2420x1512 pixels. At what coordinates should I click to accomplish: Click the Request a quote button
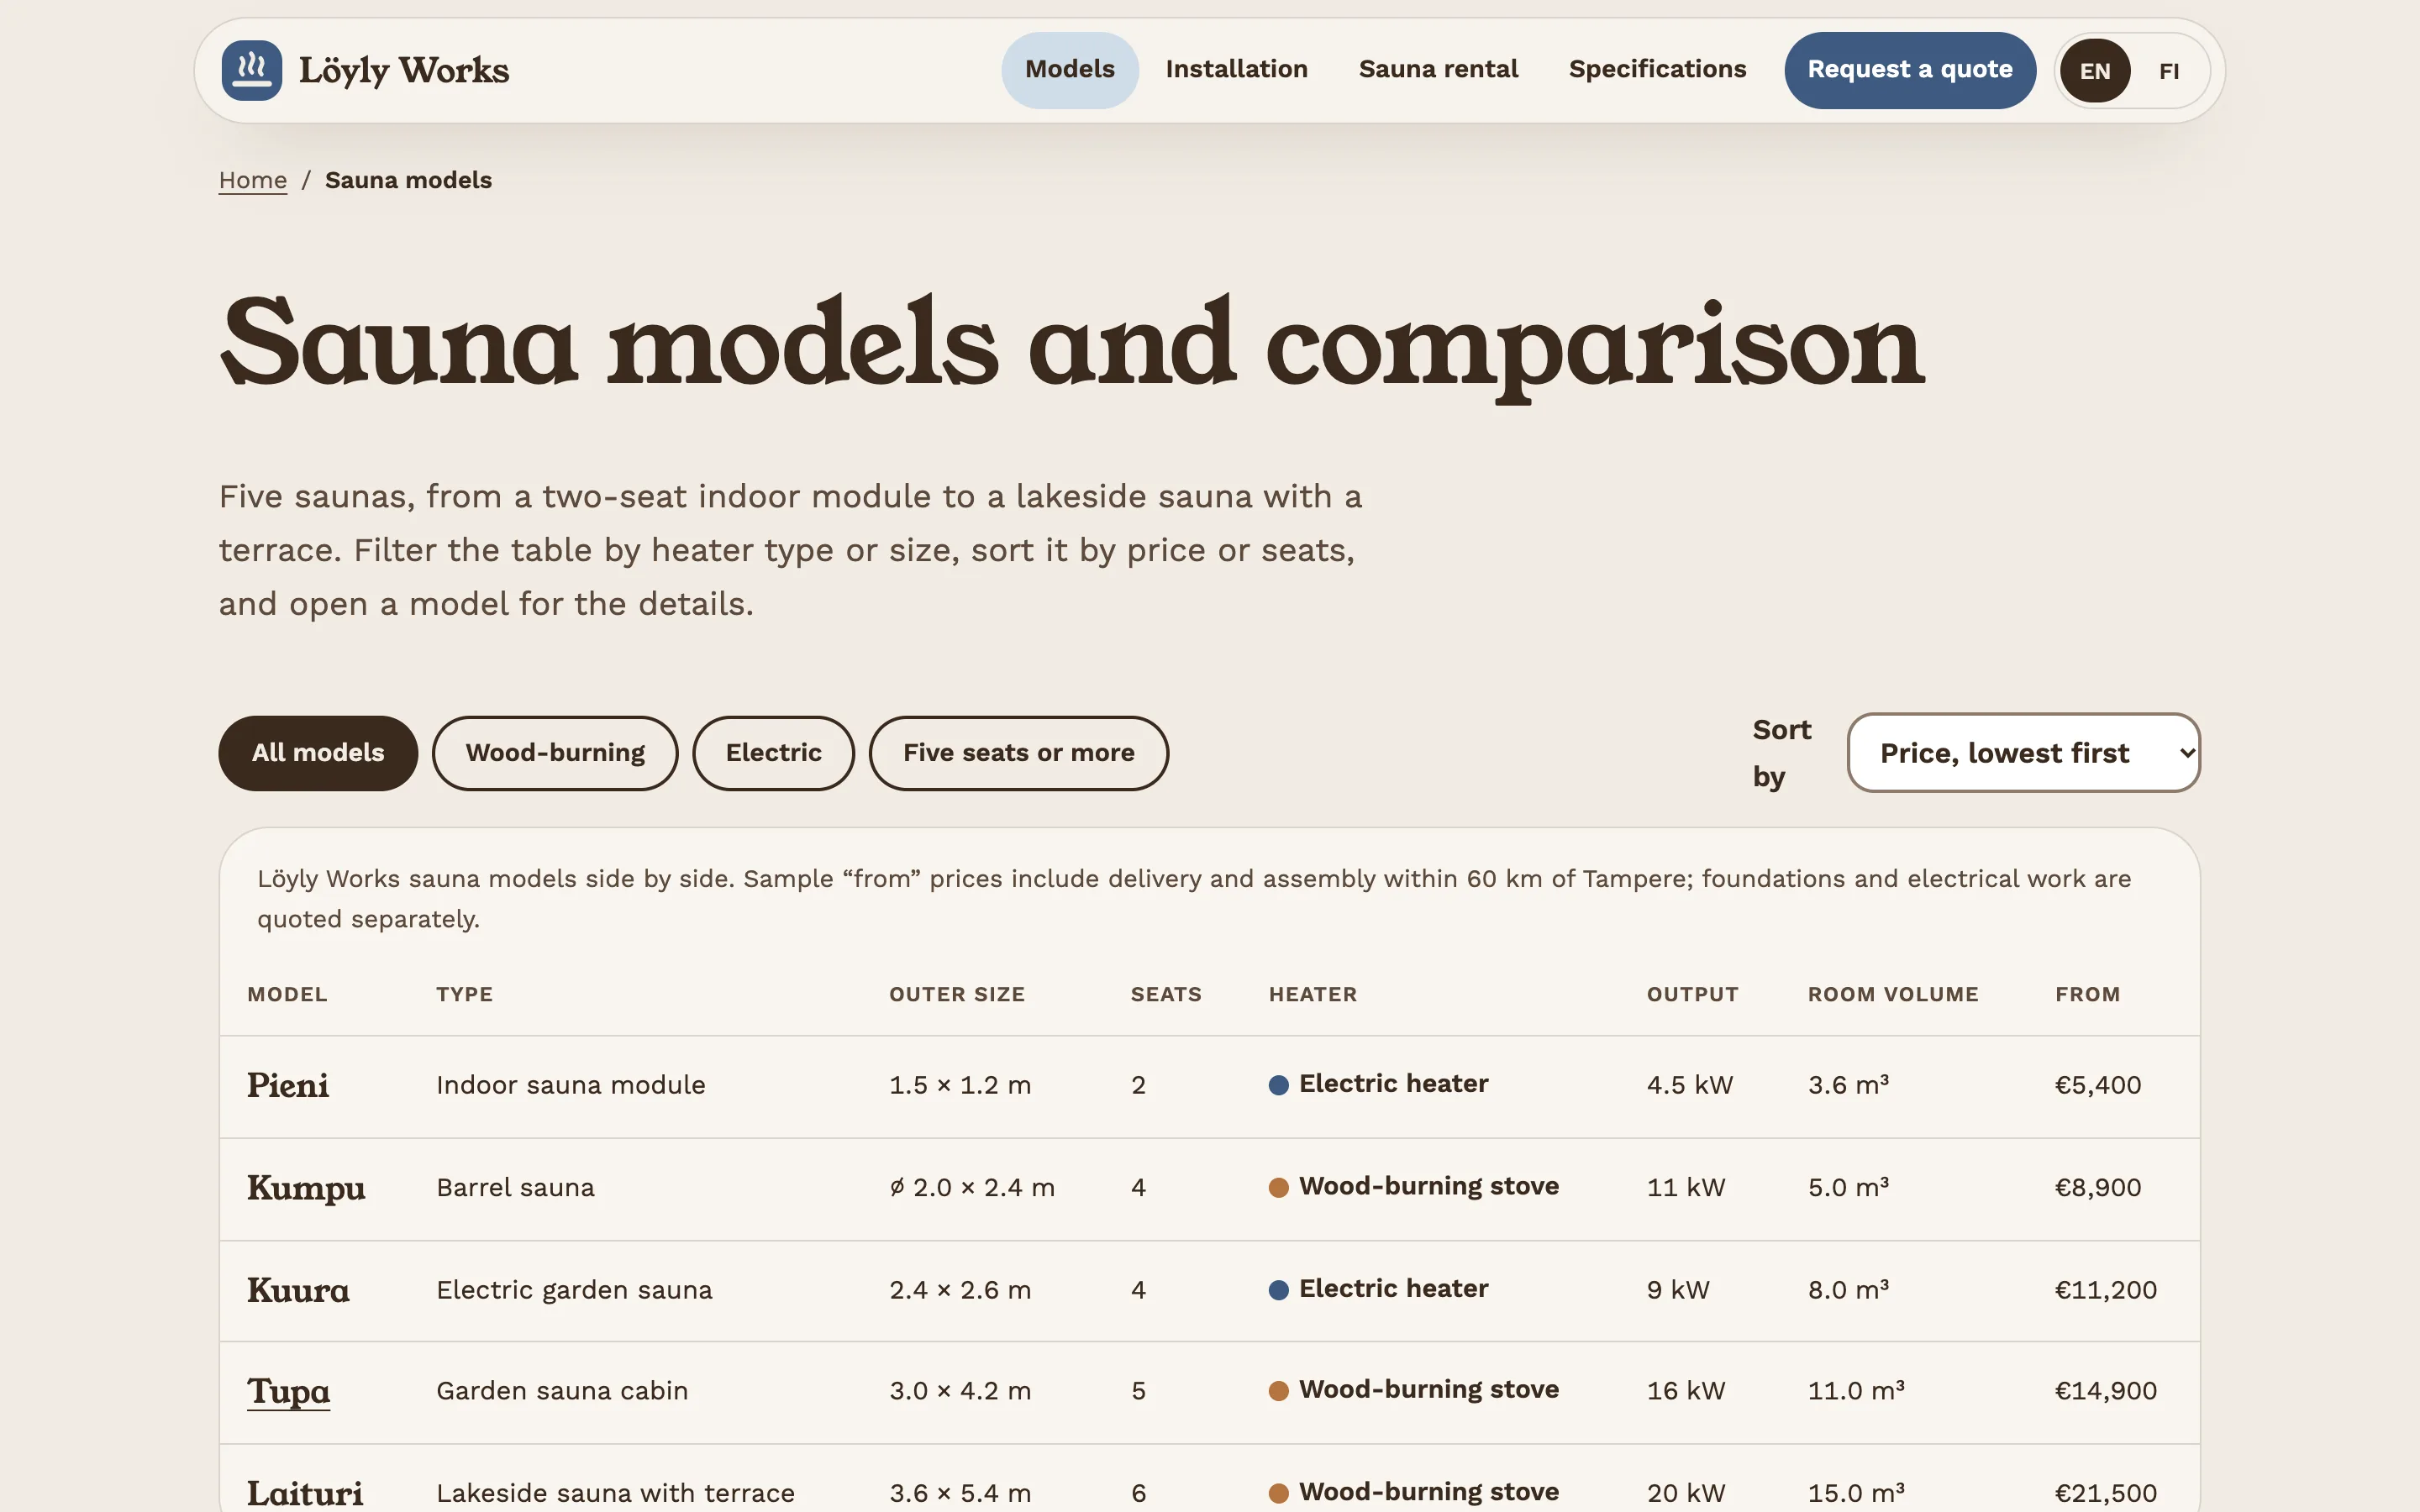click(1909, 70)
